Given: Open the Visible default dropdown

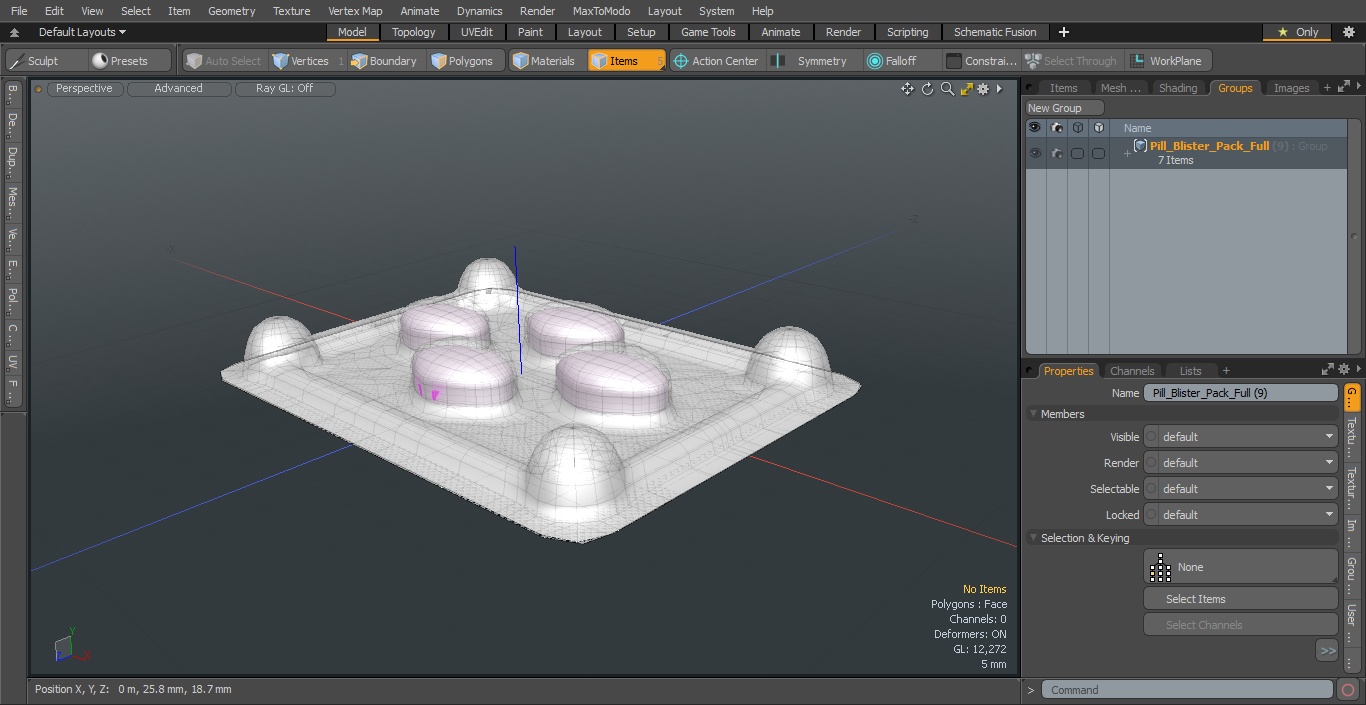Looking at the screenshot, I should coord(1240,437).
